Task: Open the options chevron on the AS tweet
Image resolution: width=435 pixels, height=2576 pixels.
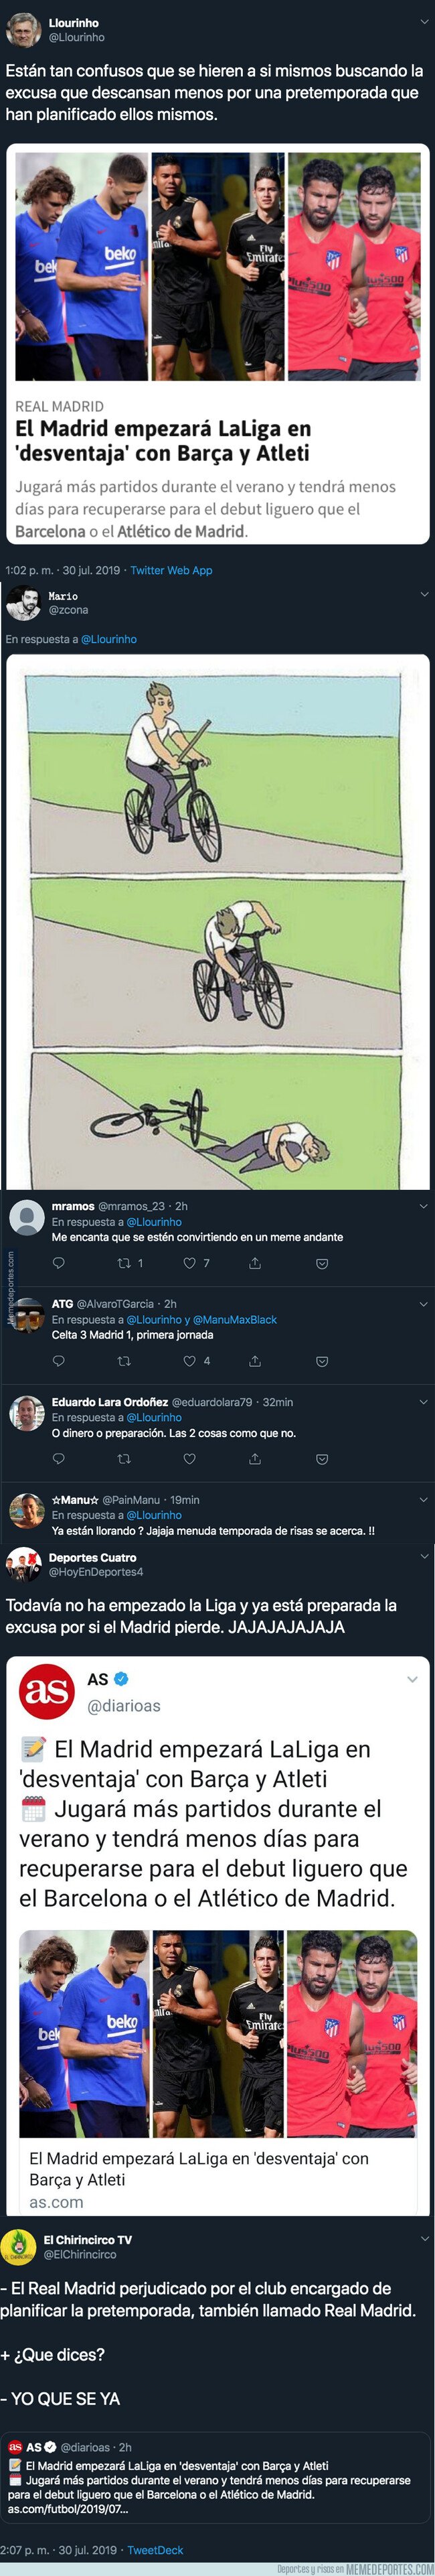Action: pyautogui.click(x=412, y=1680)
